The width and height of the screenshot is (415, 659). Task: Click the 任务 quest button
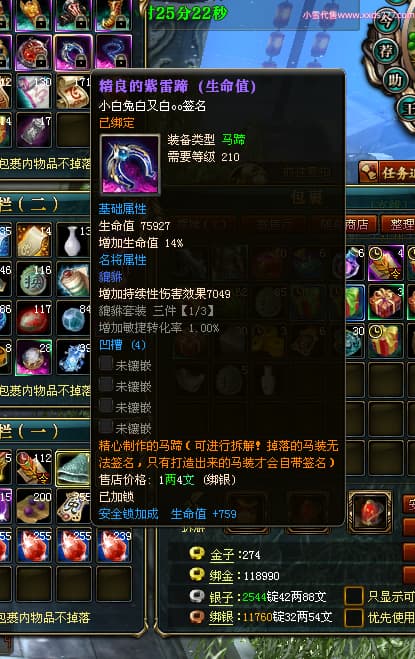[387, 172]
